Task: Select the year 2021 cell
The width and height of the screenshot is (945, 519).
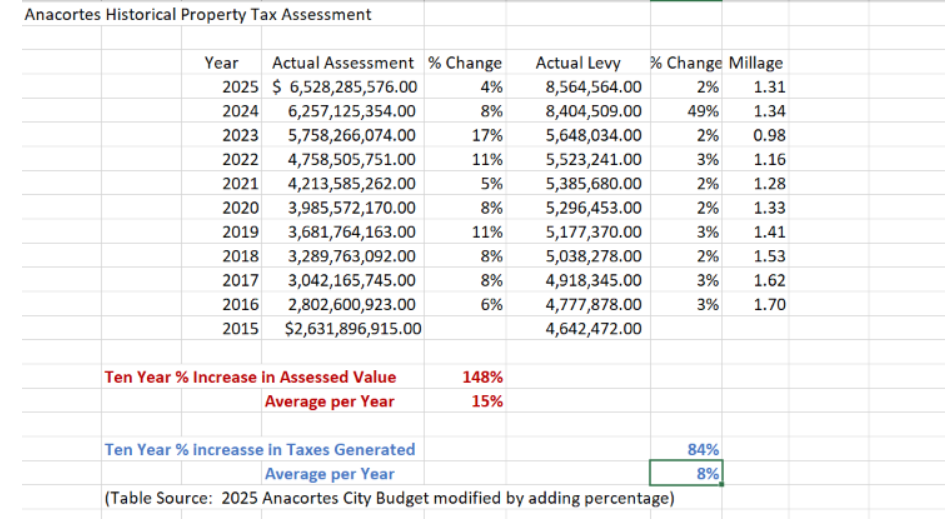Action: 240,183
